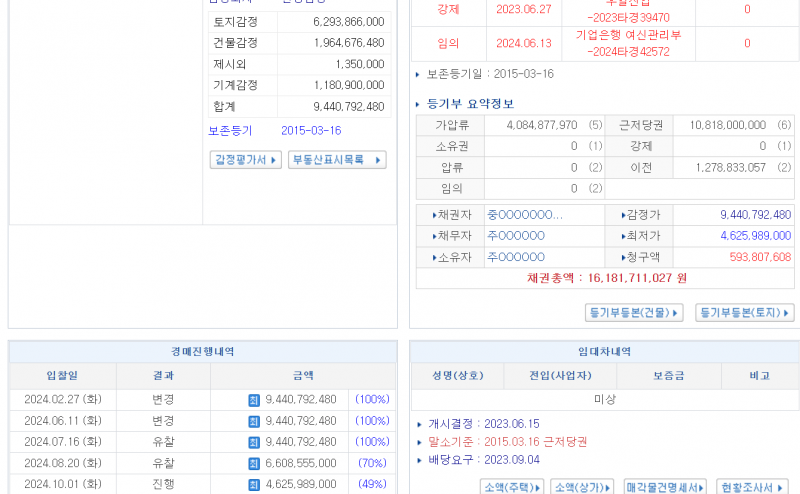Open the 매각물건명세서 sale statement
This screenshot has width=800, height=494.
point(665,487)
